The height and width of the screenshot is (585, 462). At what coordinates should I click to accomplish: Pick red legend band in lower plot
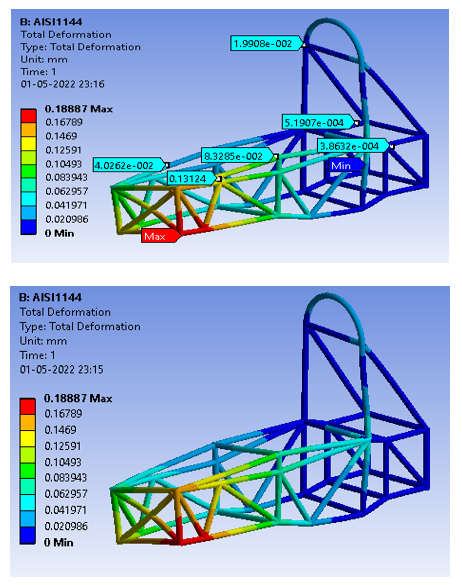pyautogui.click(x=28, y=406)
